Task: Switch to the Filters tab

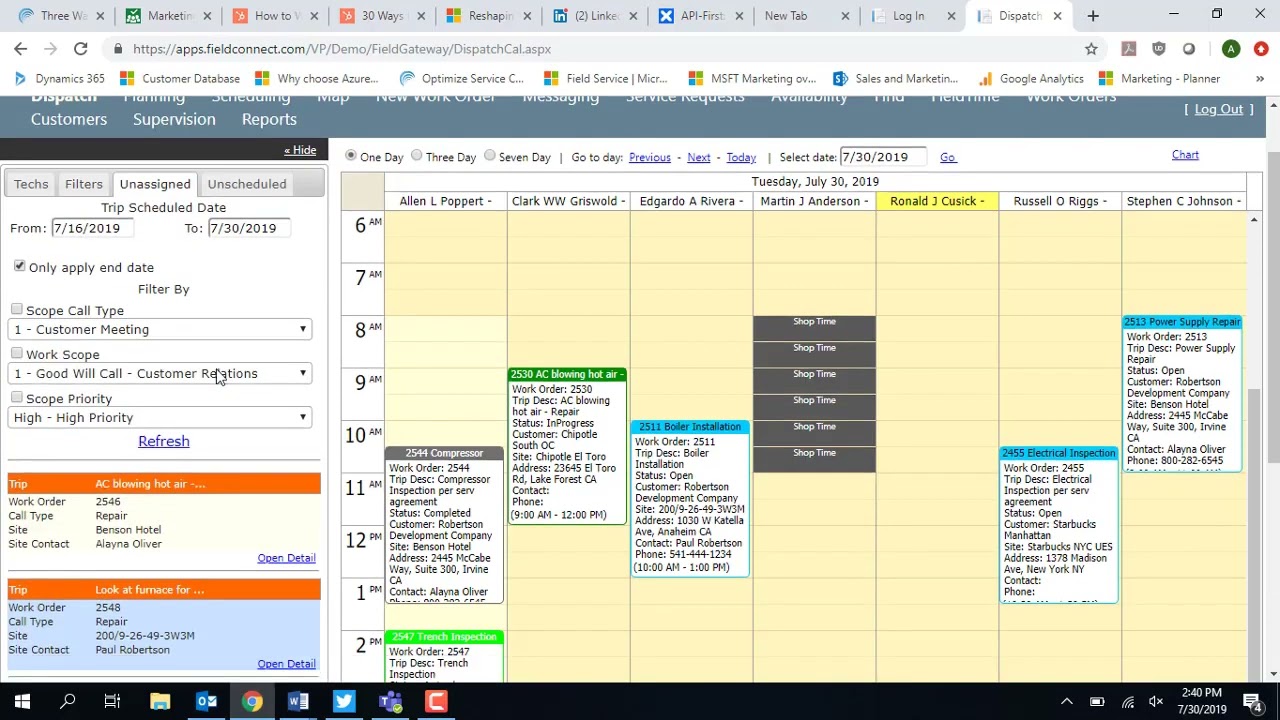Action: click(x=84, y=184)
